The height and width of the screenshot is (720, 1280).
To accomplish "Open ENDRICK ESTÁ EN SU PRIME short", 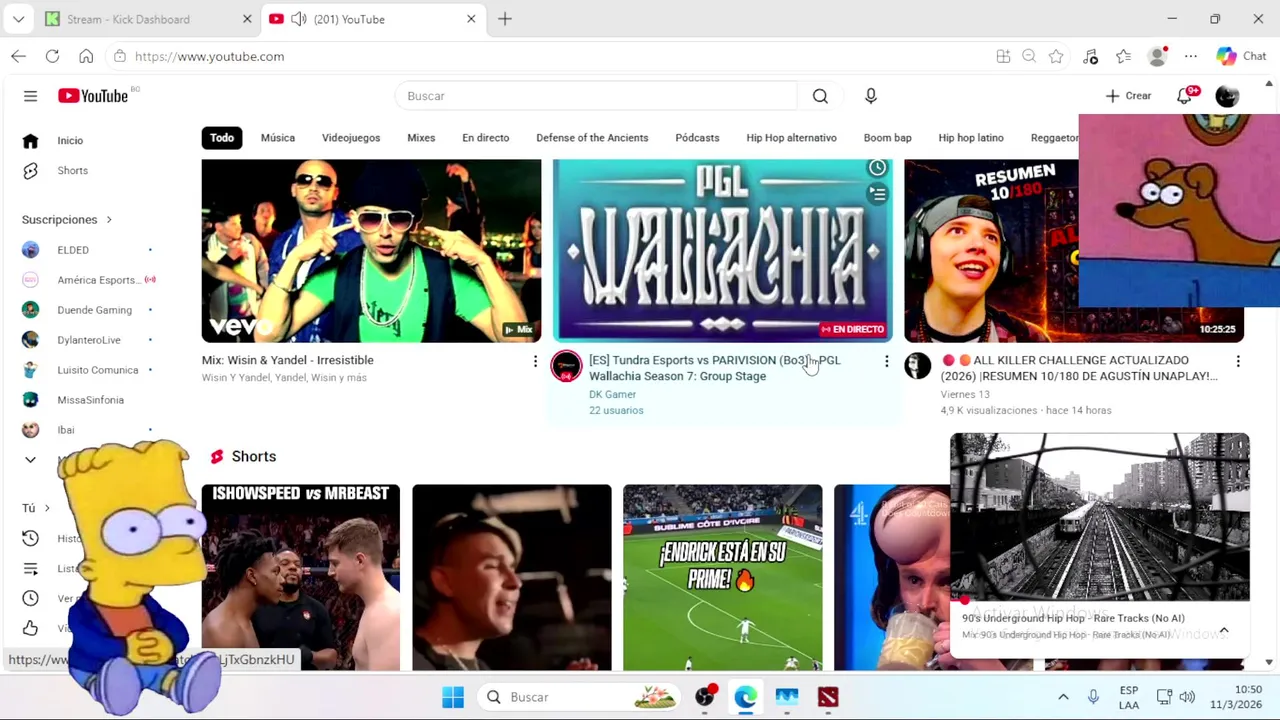I will click(x=722, y=577).
